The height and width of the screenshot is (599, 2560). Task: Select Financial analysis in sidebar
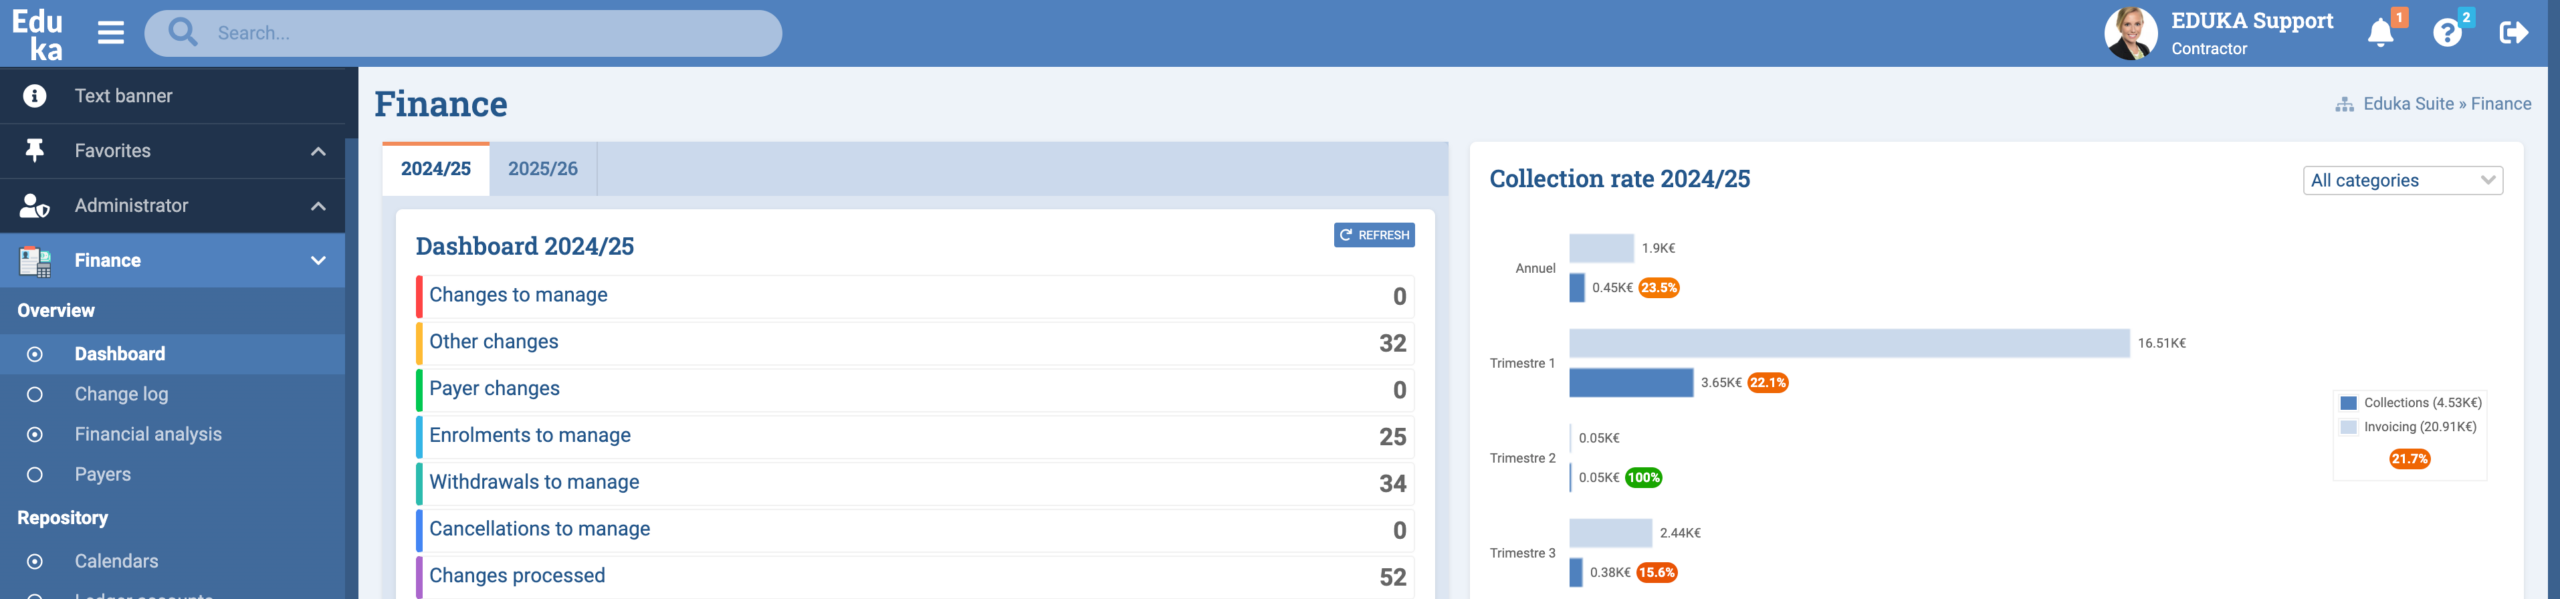[x=148, y=434]
